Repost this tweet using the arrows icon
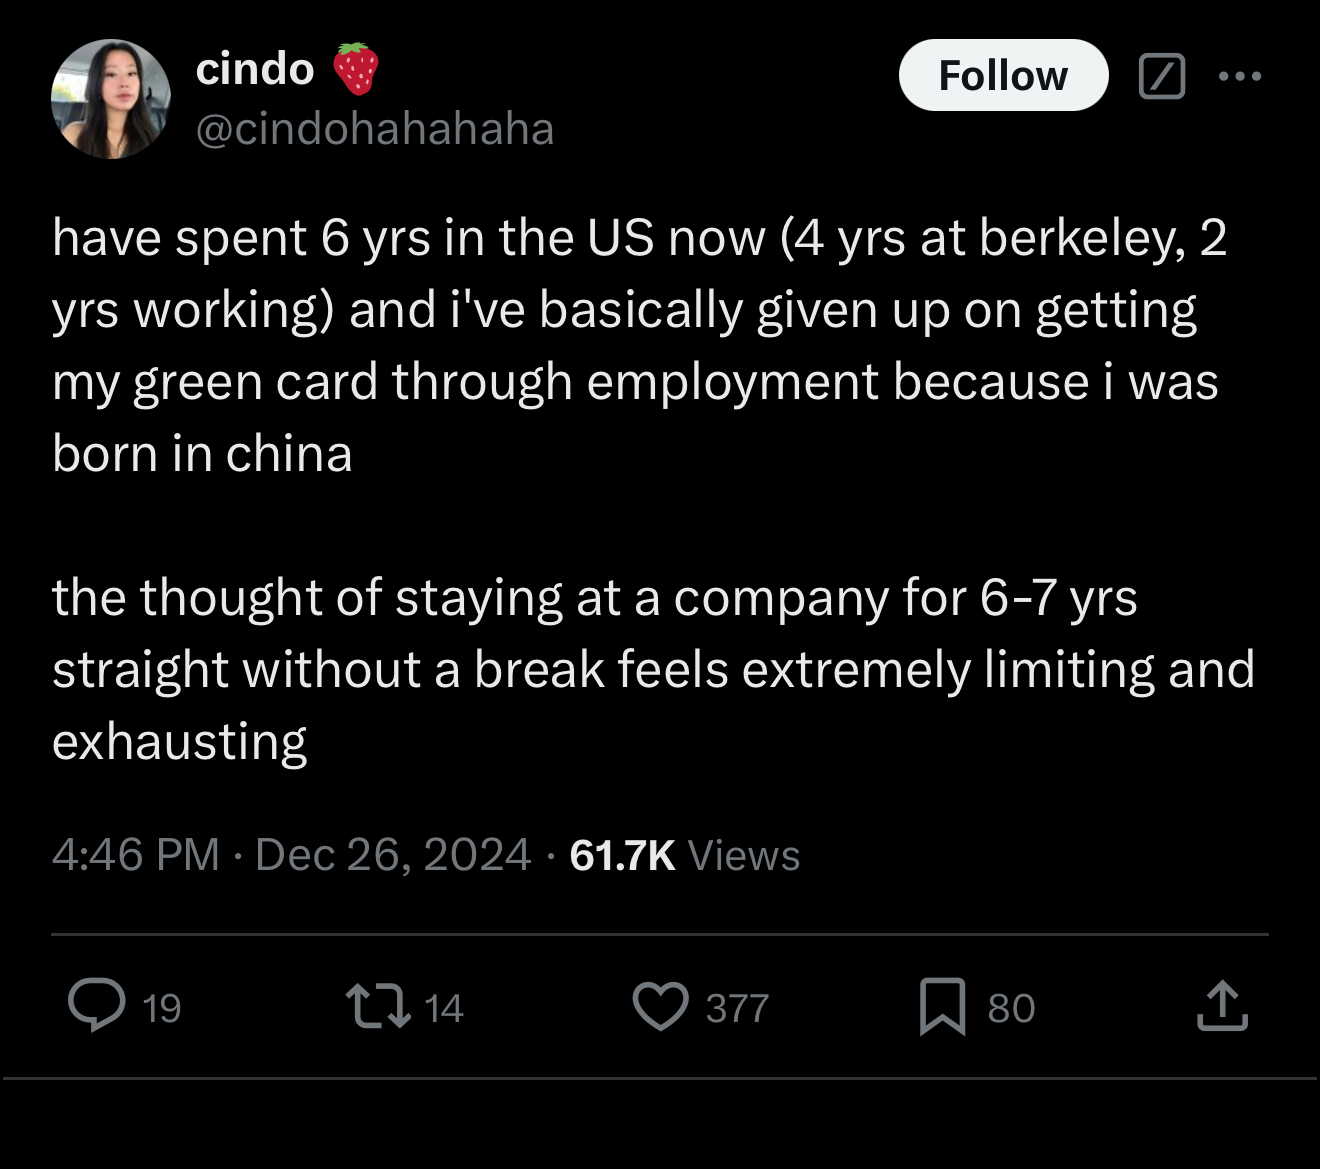The image size is (1320, 1169). [x=377, y=1006]
